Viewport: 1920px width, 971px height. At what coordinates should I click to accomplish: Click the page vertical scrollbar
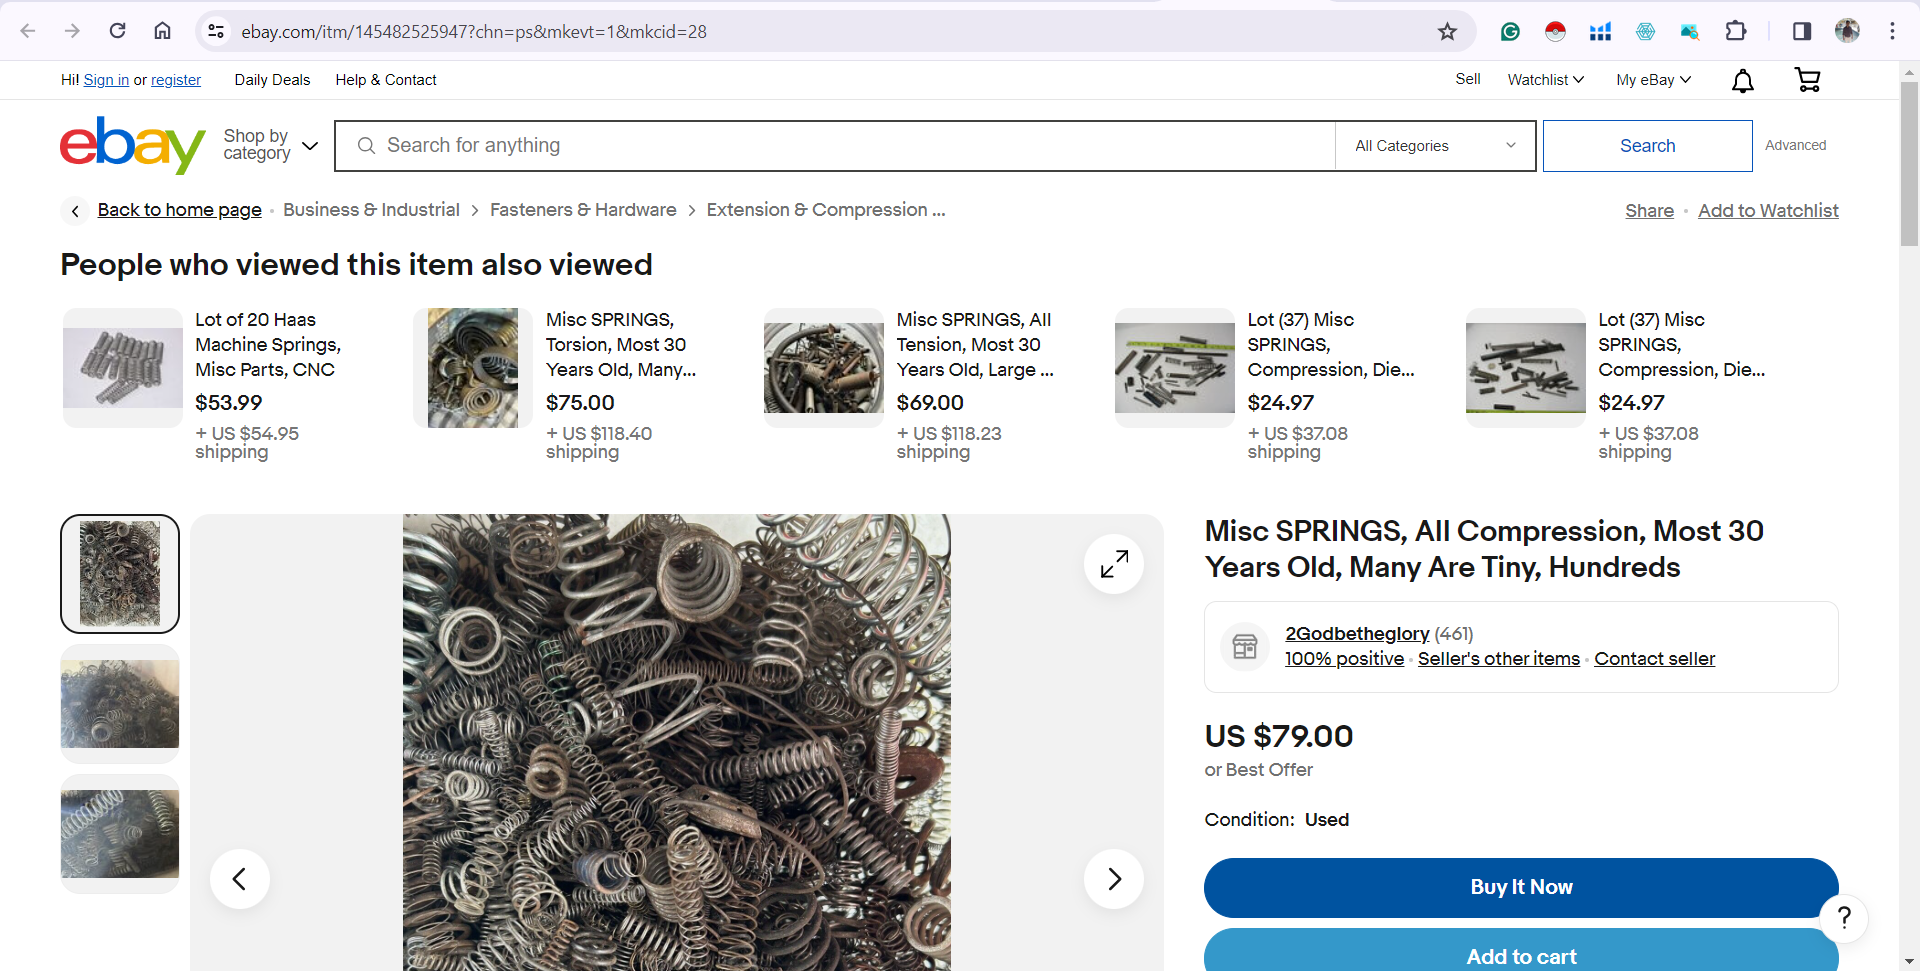click(1909, 165)
